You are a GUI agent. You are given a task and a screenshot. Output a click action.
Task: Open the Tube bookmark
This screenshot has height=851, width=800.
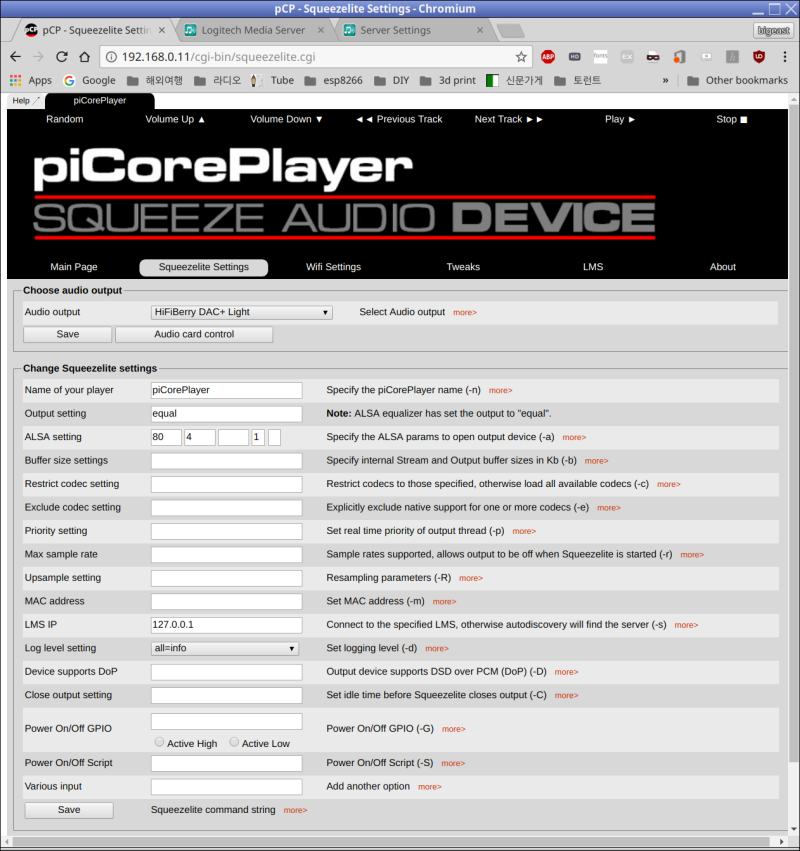[272, 80]
